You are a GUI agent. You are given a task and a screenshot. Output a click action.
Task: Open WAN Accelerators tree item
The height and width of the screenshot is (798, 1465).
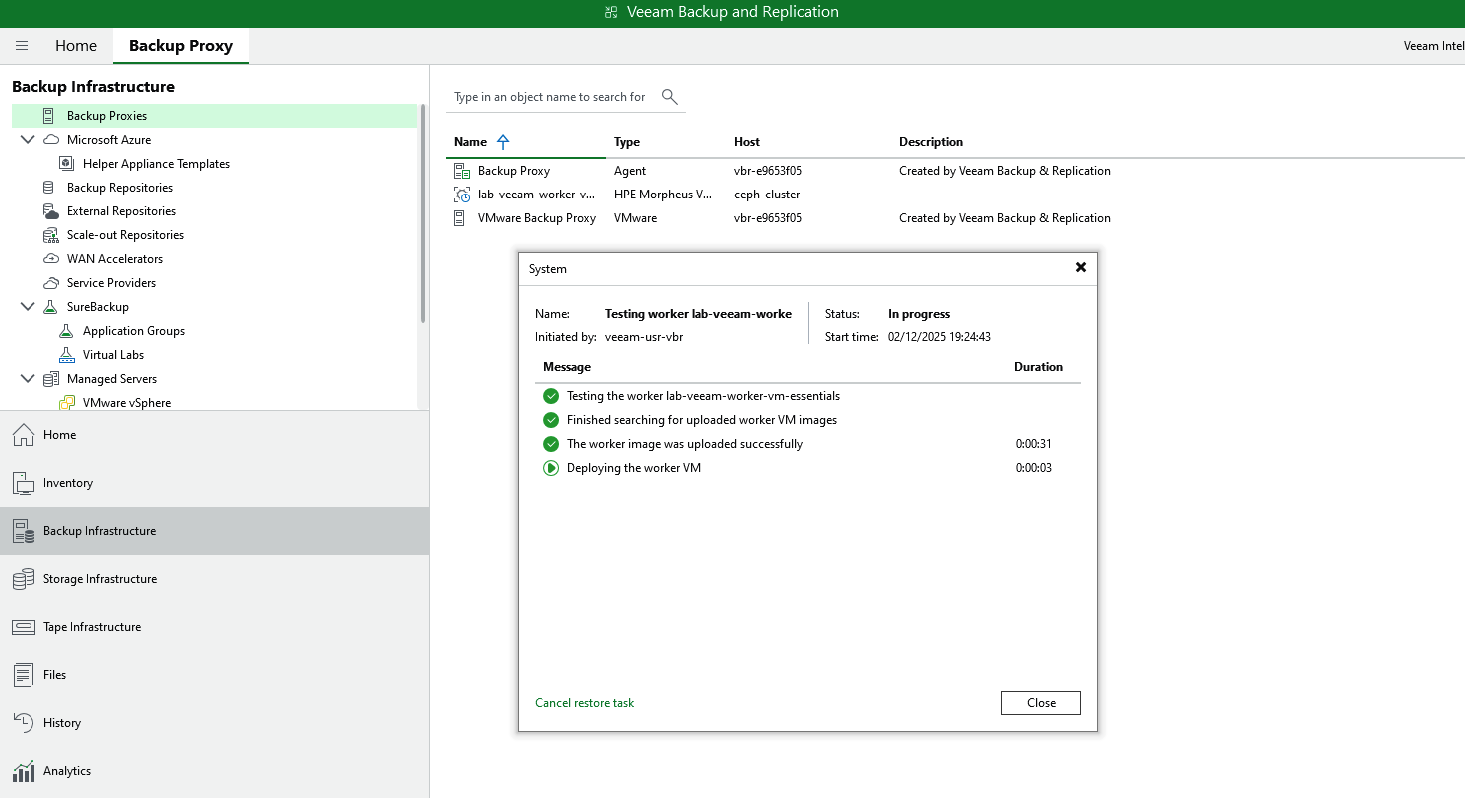[x=115, y=259]
